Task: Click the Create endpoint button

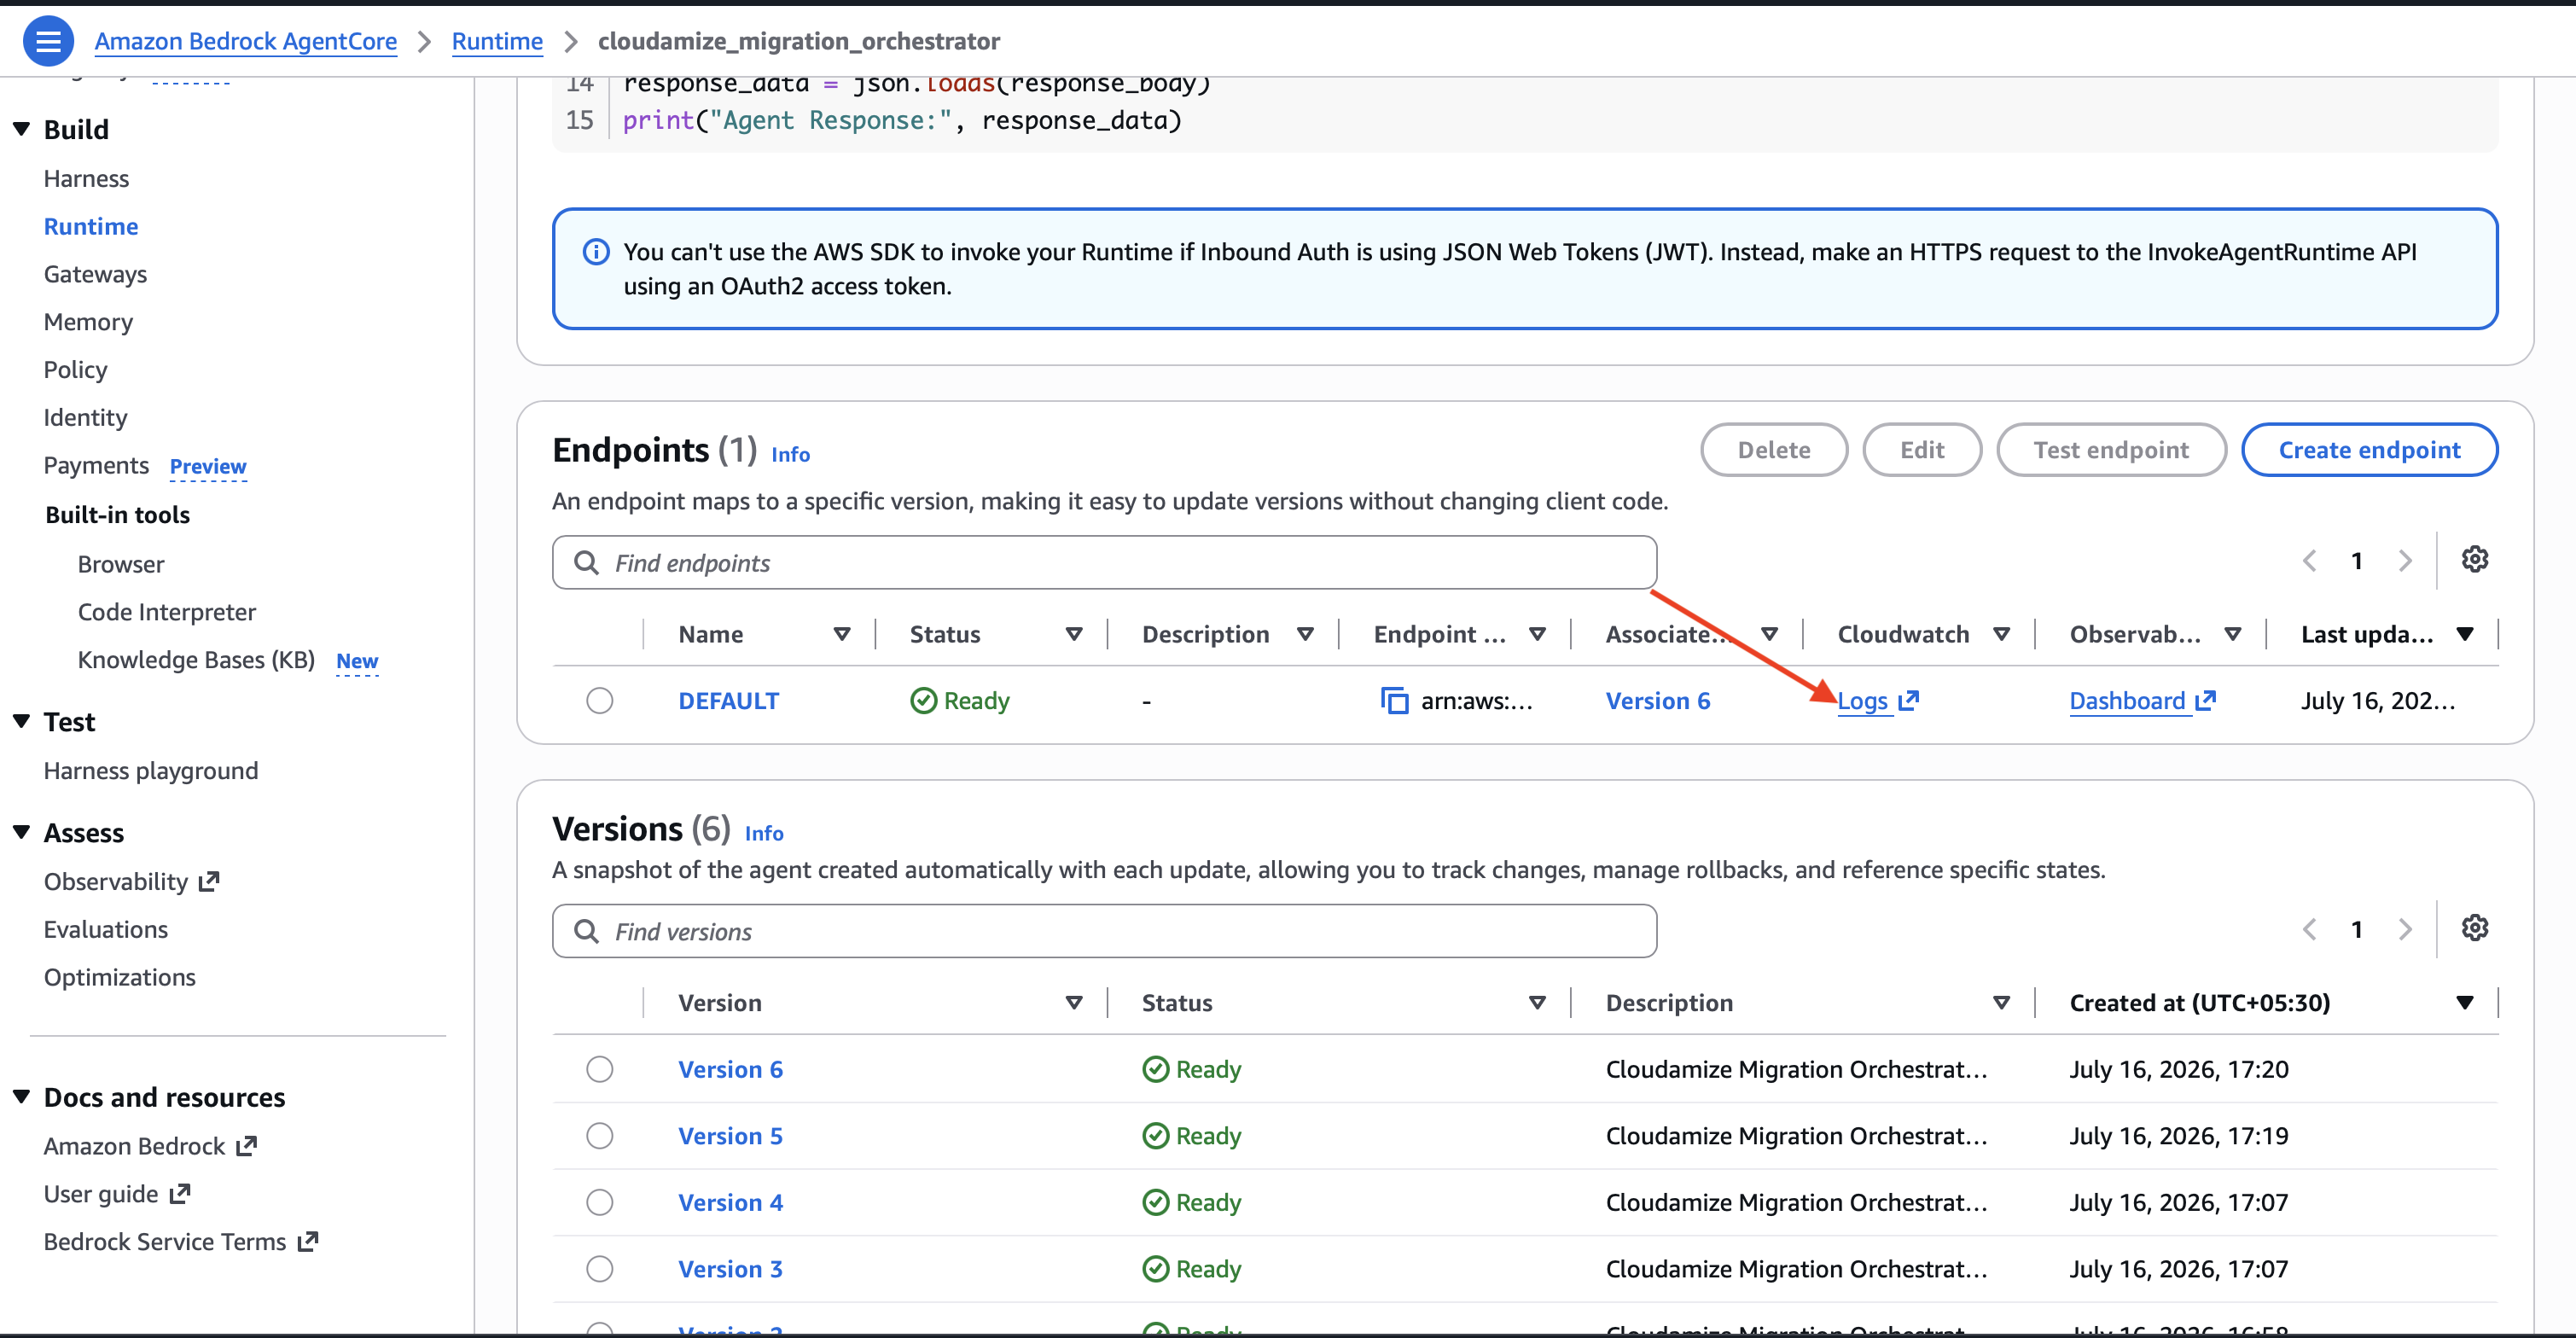Action: [x=2369, y=451]
